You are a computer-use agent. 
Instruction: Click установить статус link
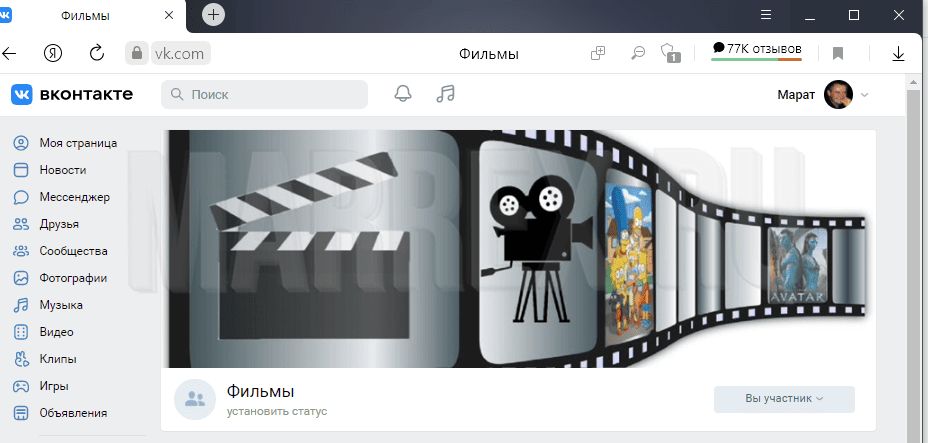(277, 411)
